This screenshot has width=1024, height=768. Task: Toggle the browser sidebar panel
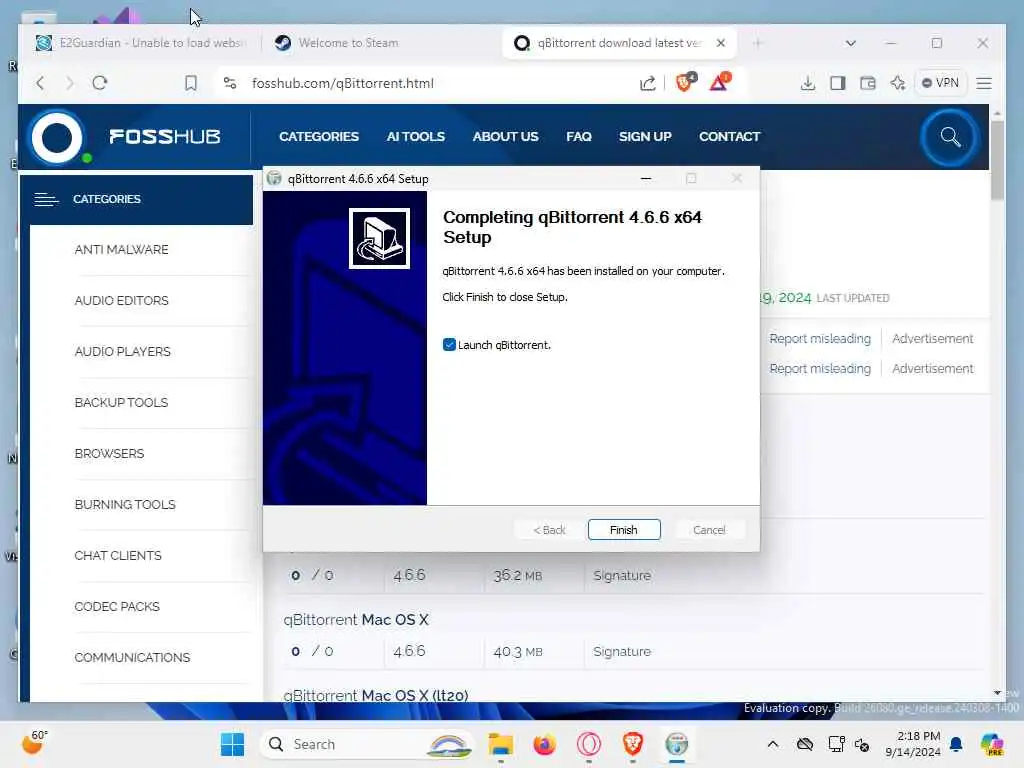838,83
